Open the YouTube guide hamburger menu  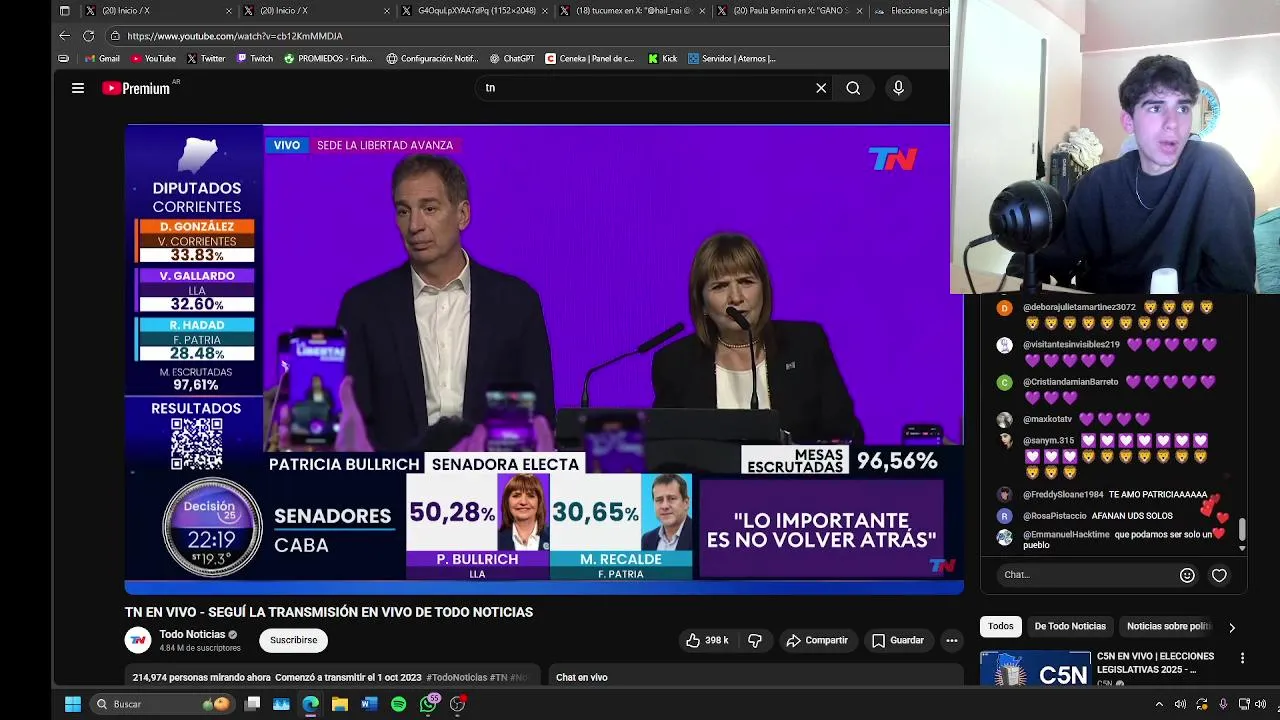(77, 88)
